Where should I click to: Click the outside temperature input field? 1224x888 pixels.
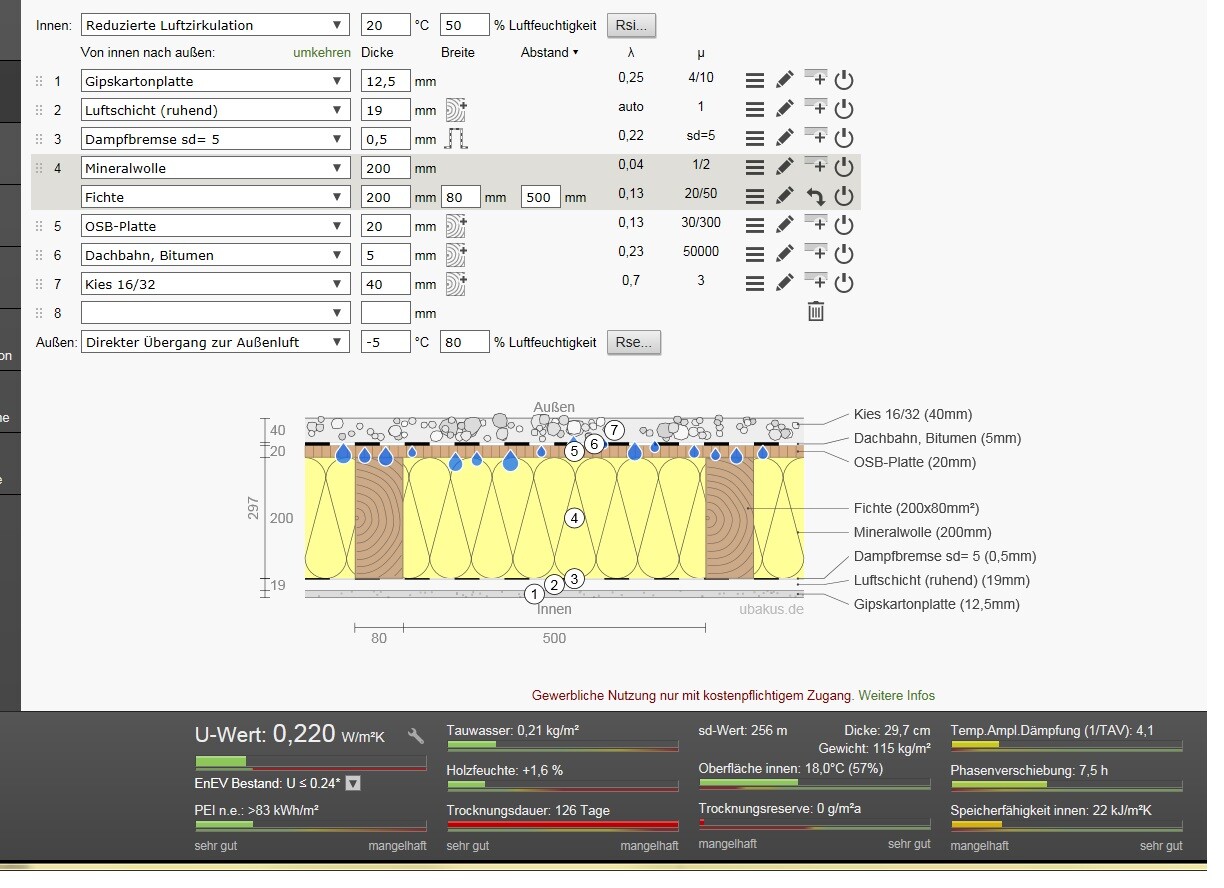point(385,342)
